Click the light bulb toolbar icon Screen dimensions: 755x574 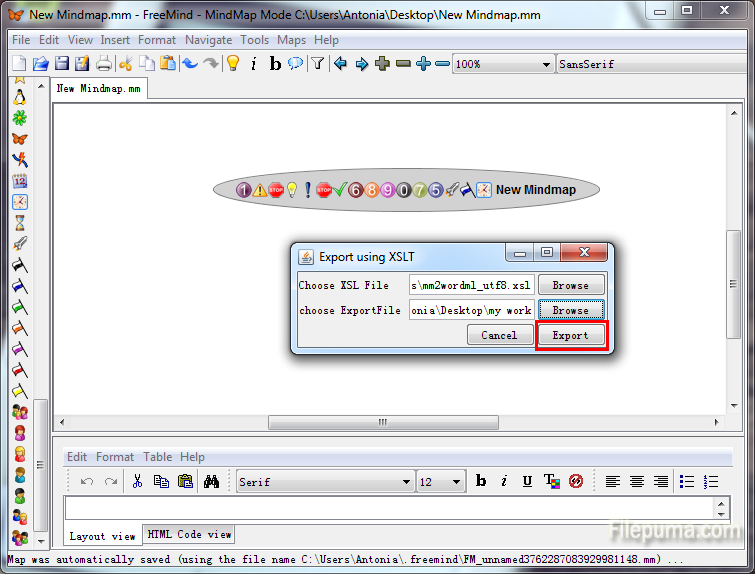coord(232,64)
